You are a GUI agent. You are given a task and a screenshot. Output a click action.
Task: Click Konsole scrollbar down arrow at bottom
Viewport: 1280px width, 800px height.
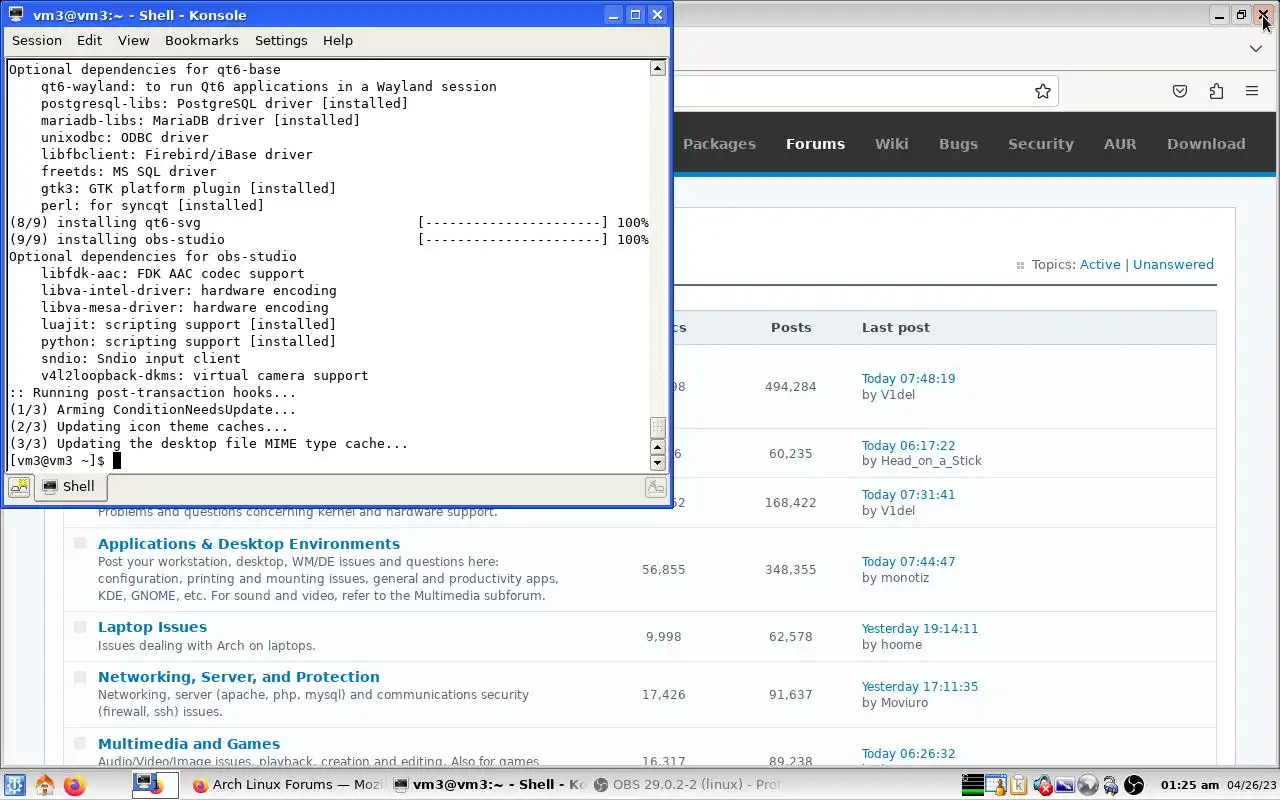pos(657,462)
